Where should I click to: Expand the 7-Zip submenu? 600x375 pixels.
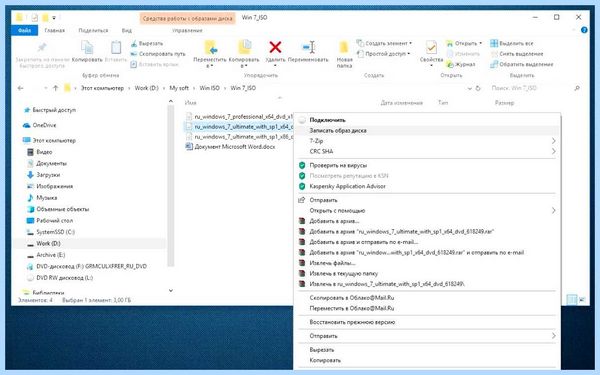(427, 141)
